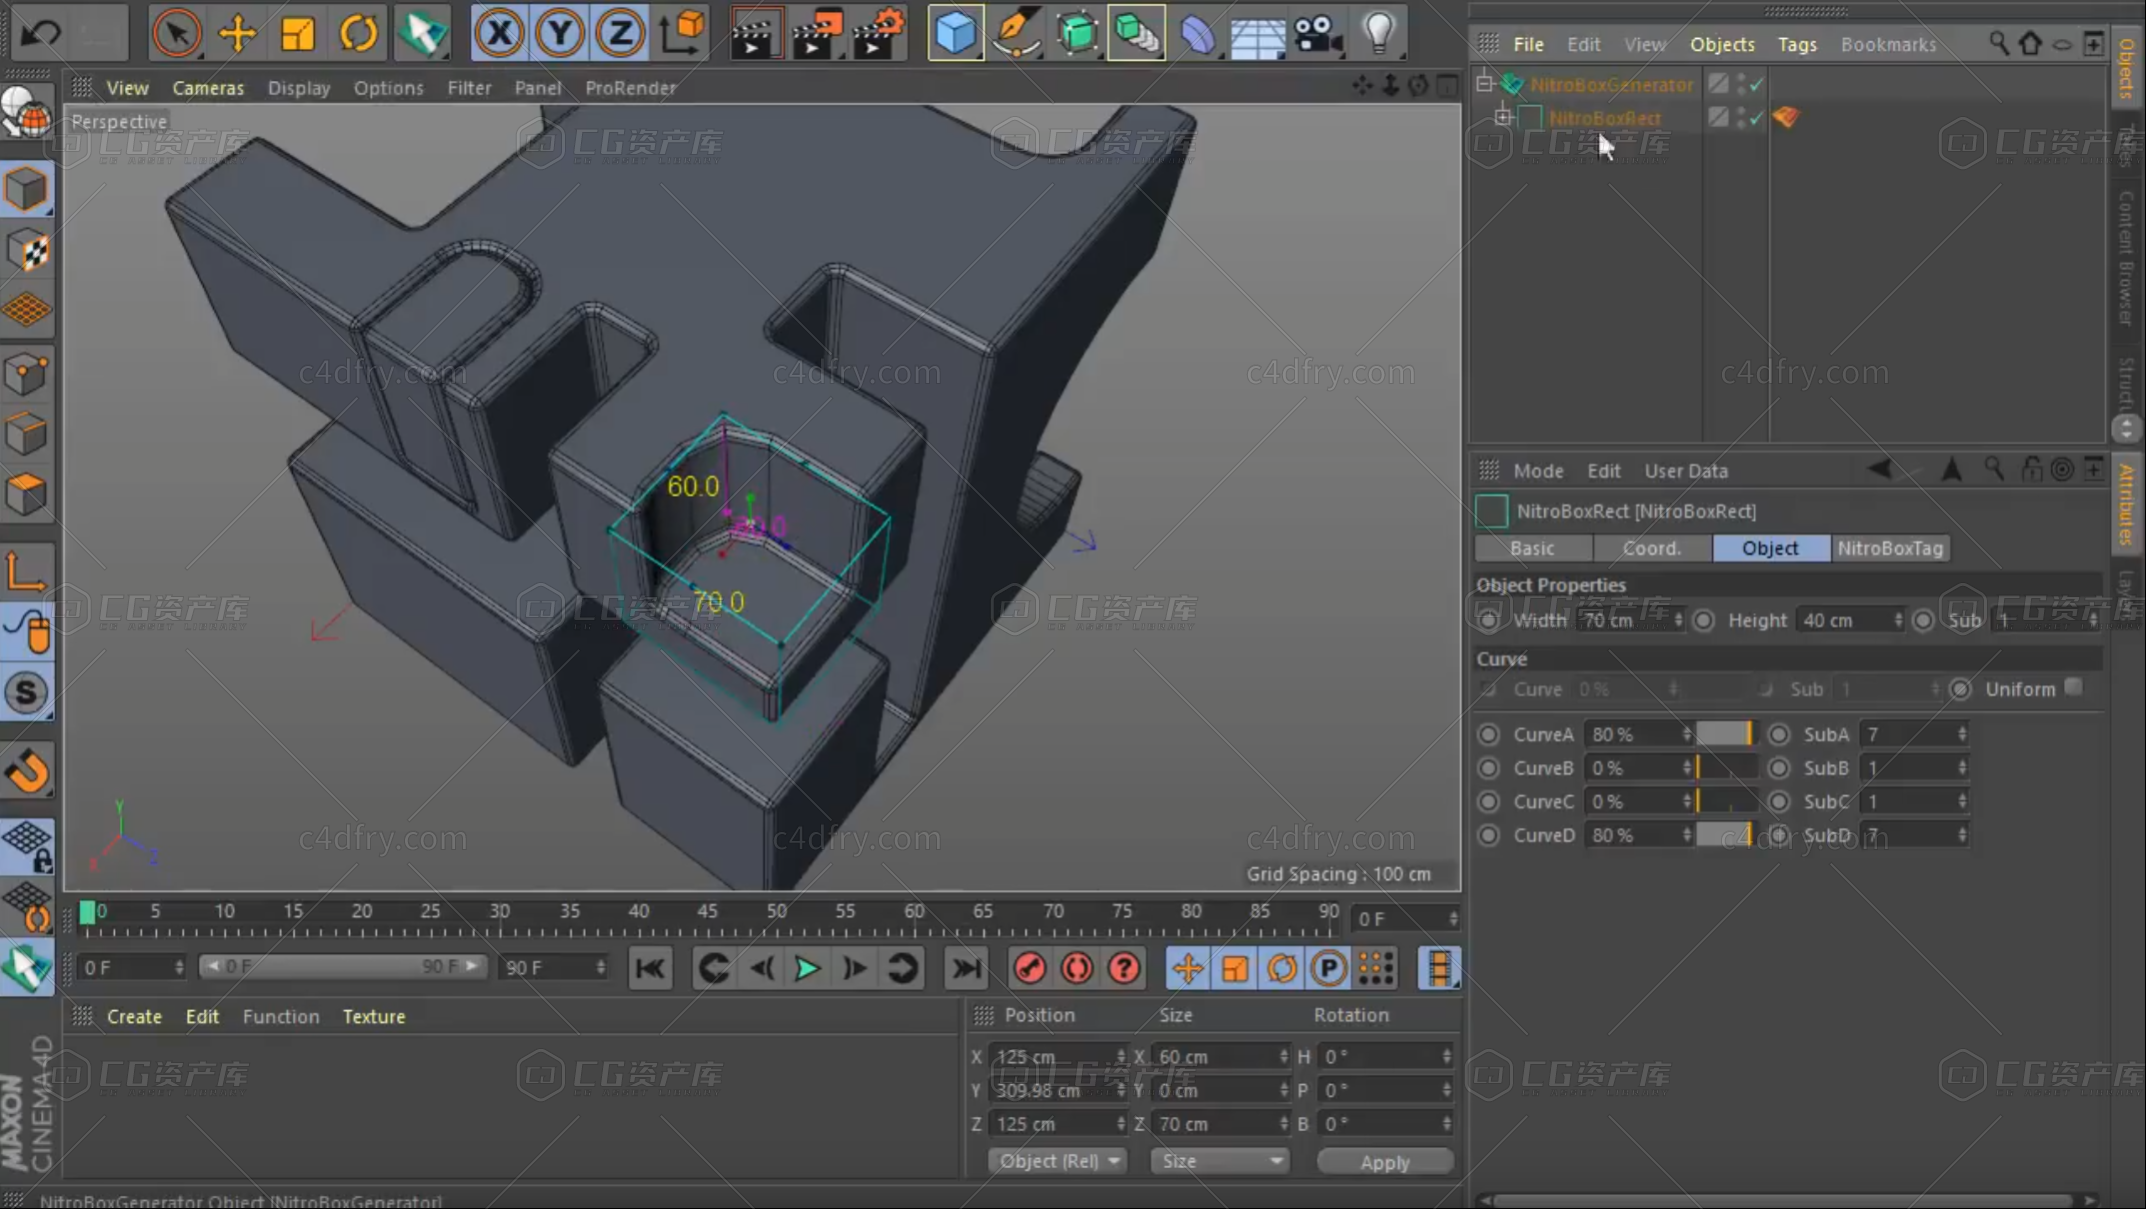Open the Subdivision Surface generator menu

(x=1077, y=33)
